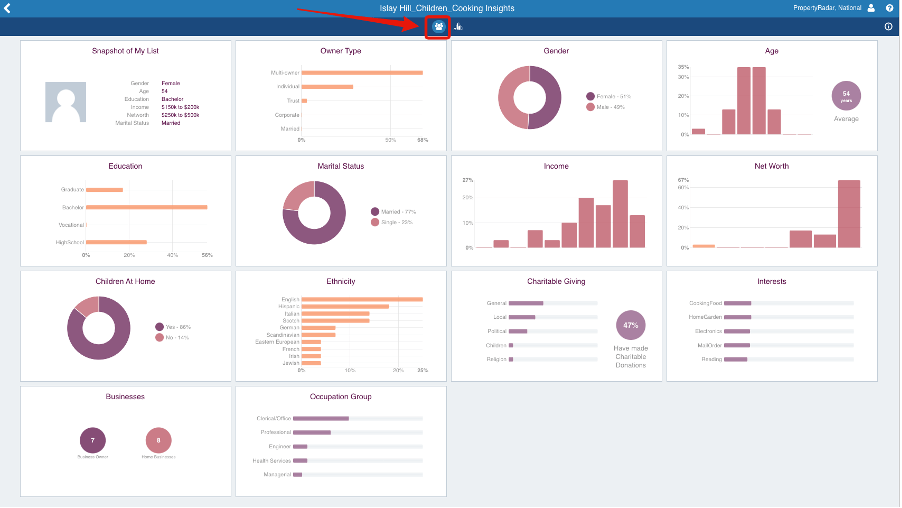
Task: Click the 8 home business circle
Action: point(159,440)
